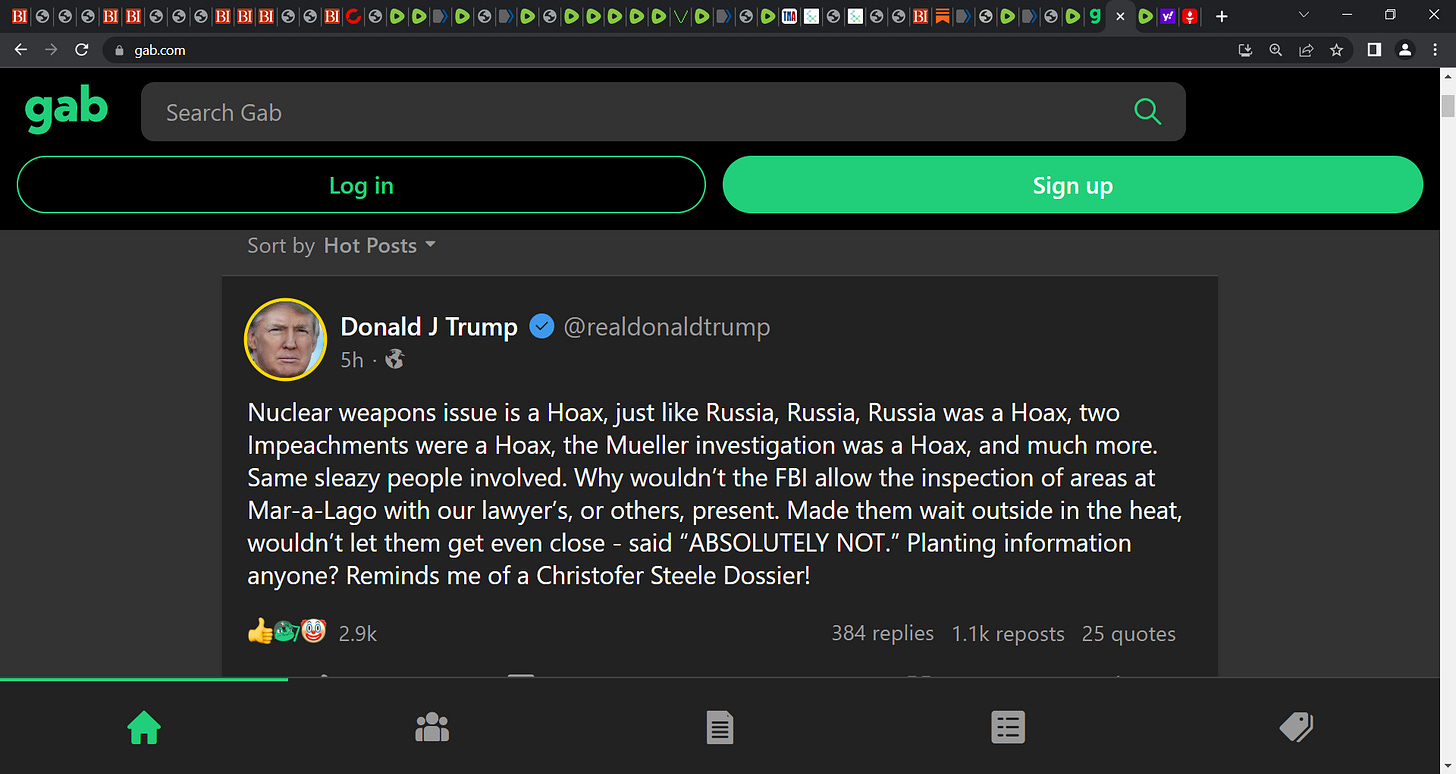Viewport: 1456px width, 774px height.
Task: Switch to the red microphone icon tab
Action: click(x=1189, y=17)
